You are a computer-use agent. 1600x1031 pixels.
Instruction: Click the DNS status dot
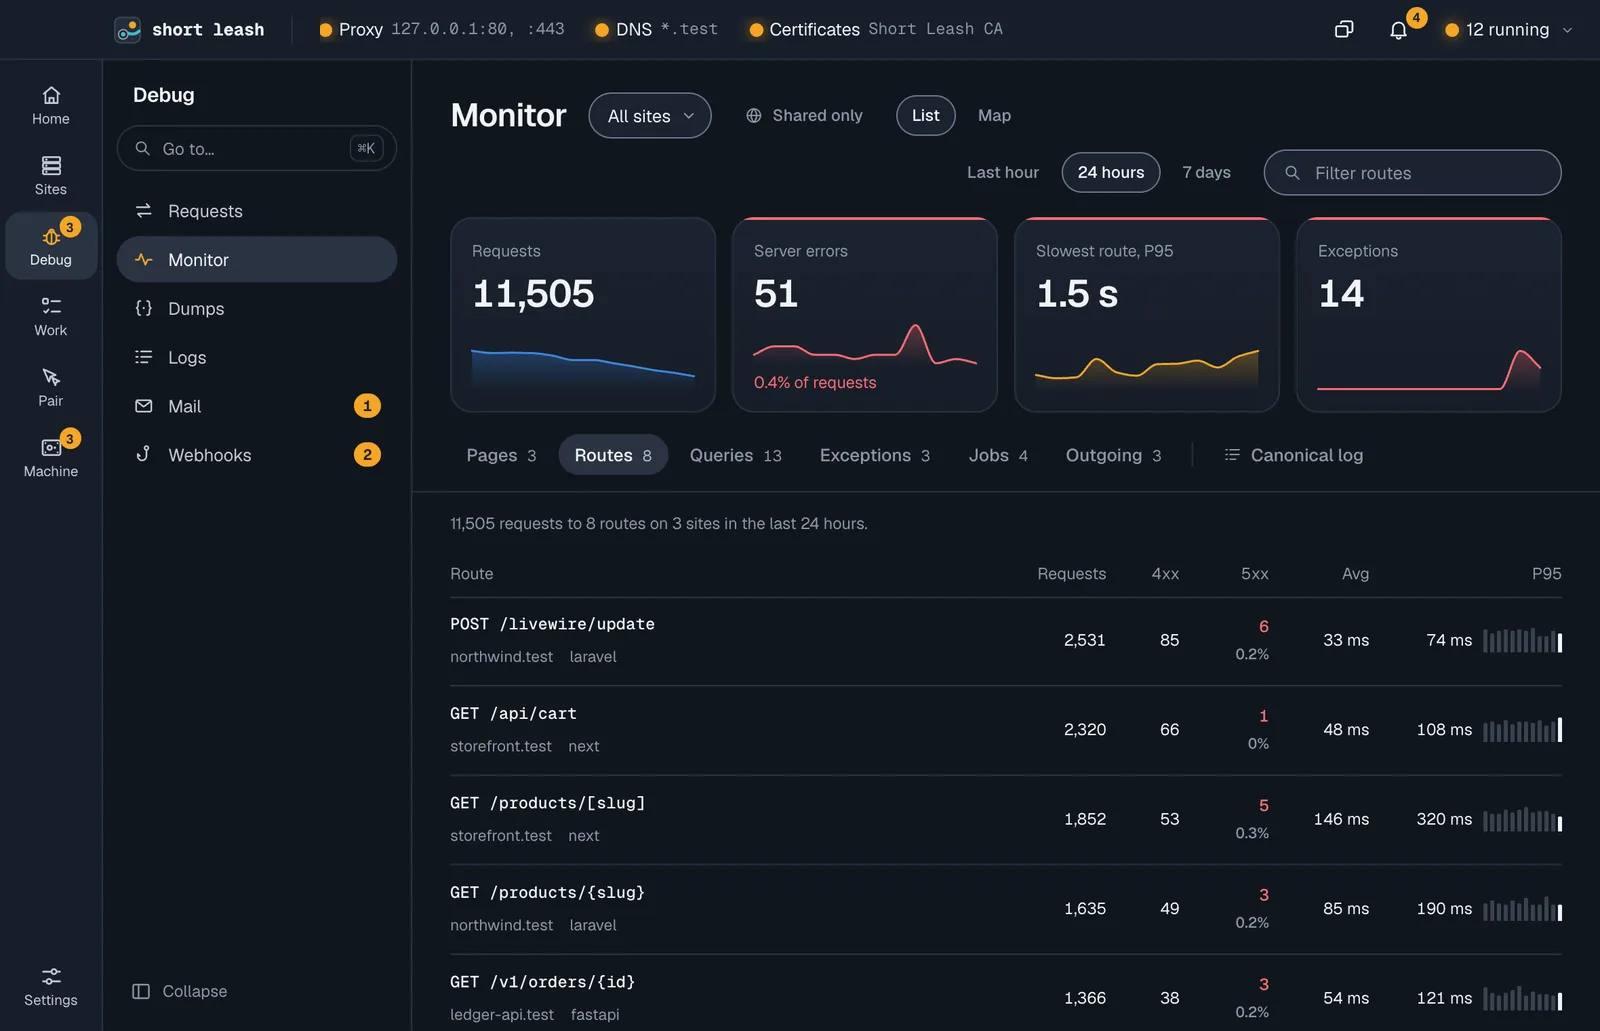pyautogui.click(x=602, y=30)
